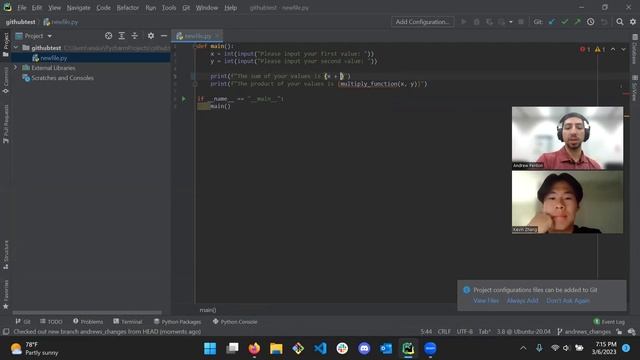Click Select Opened File target icon

(x=109, y=36)
